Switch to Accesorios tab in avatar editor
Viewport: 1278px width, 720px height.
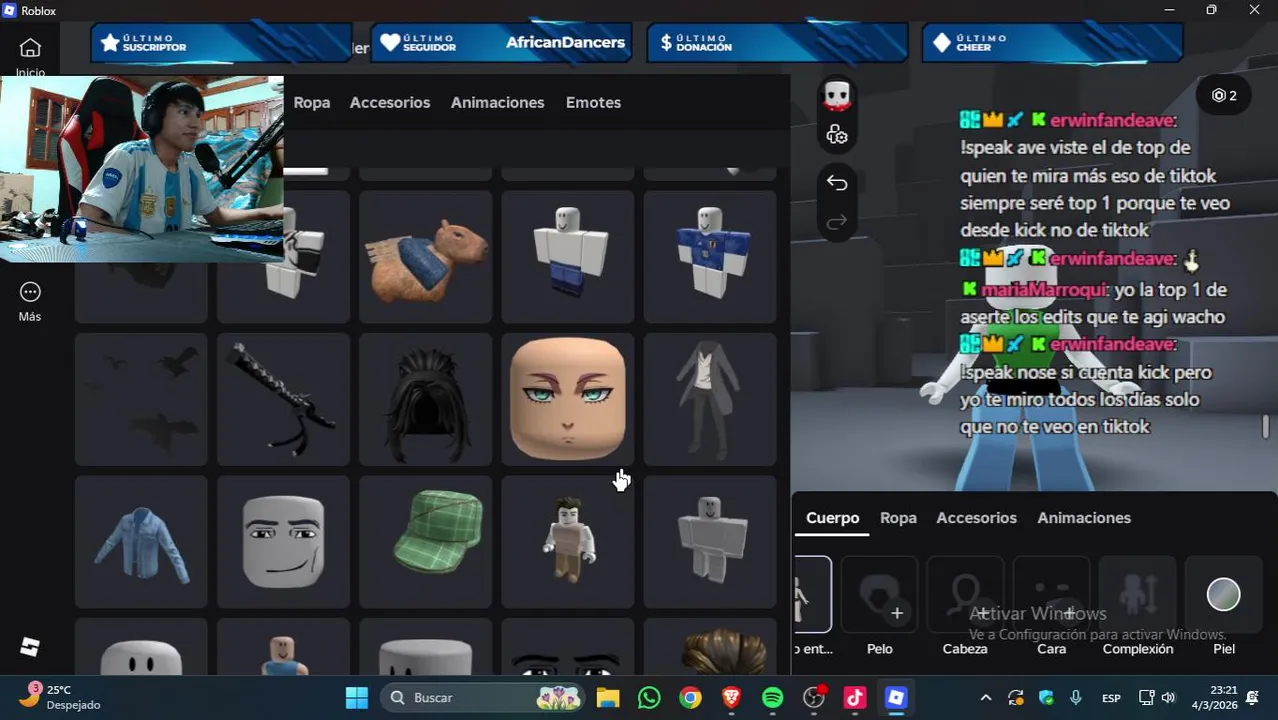pos(976,518)
